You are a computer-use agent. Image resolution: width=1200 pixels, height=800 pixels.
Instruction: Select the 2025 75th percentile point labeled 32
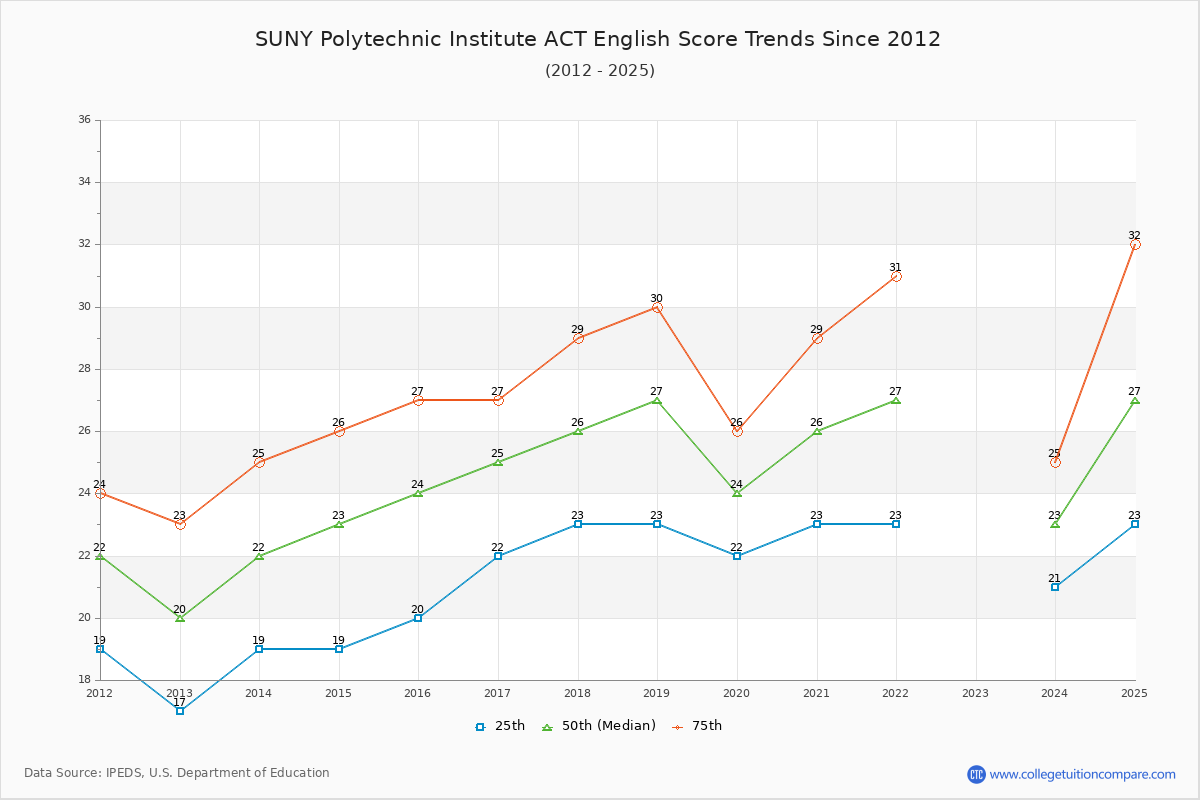coord(1135,245)
